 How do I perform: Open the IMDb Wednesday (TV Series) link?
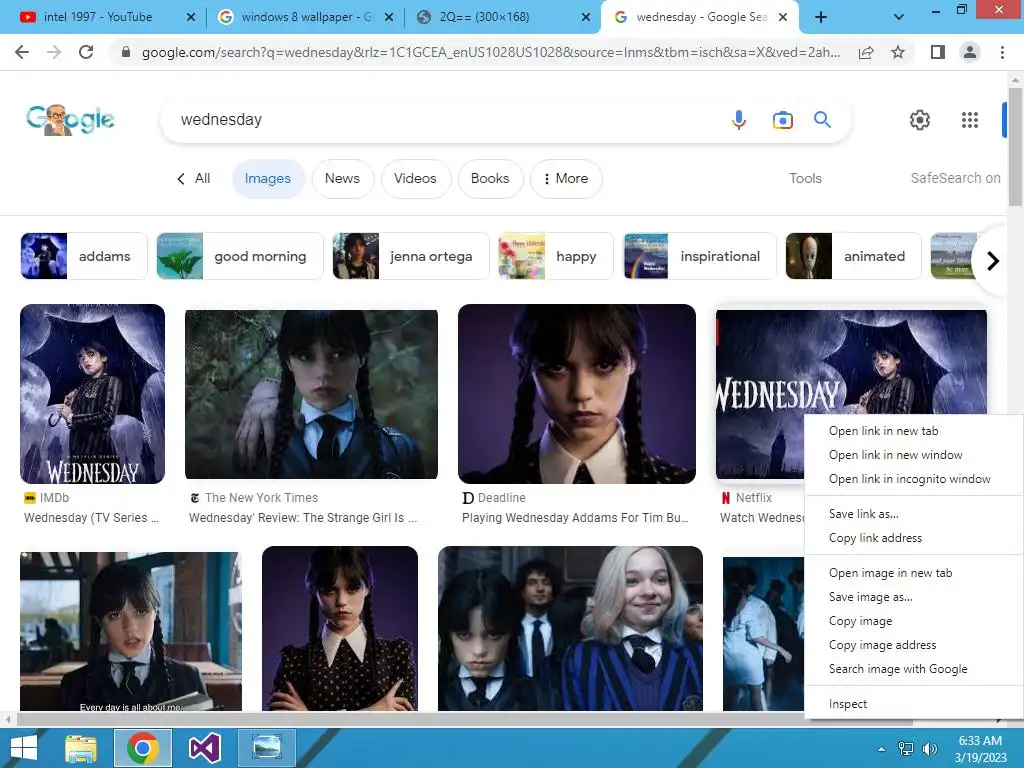[x=91, y=518]
